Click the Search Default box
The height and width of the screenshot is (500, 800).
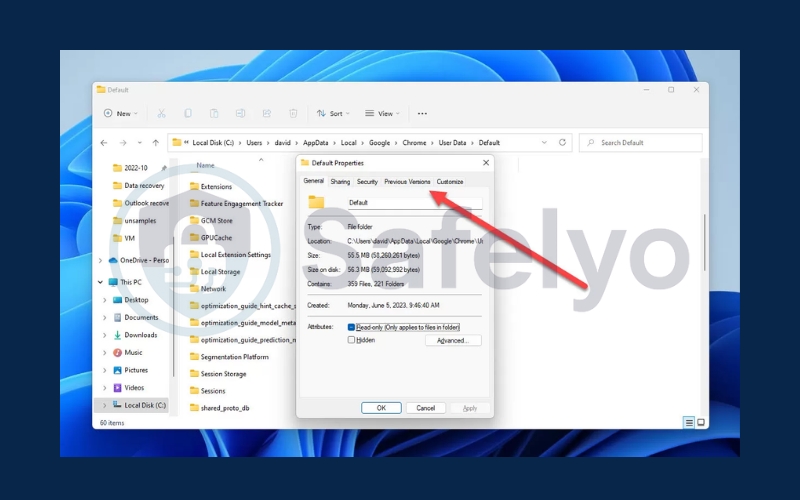click(641, 143)
